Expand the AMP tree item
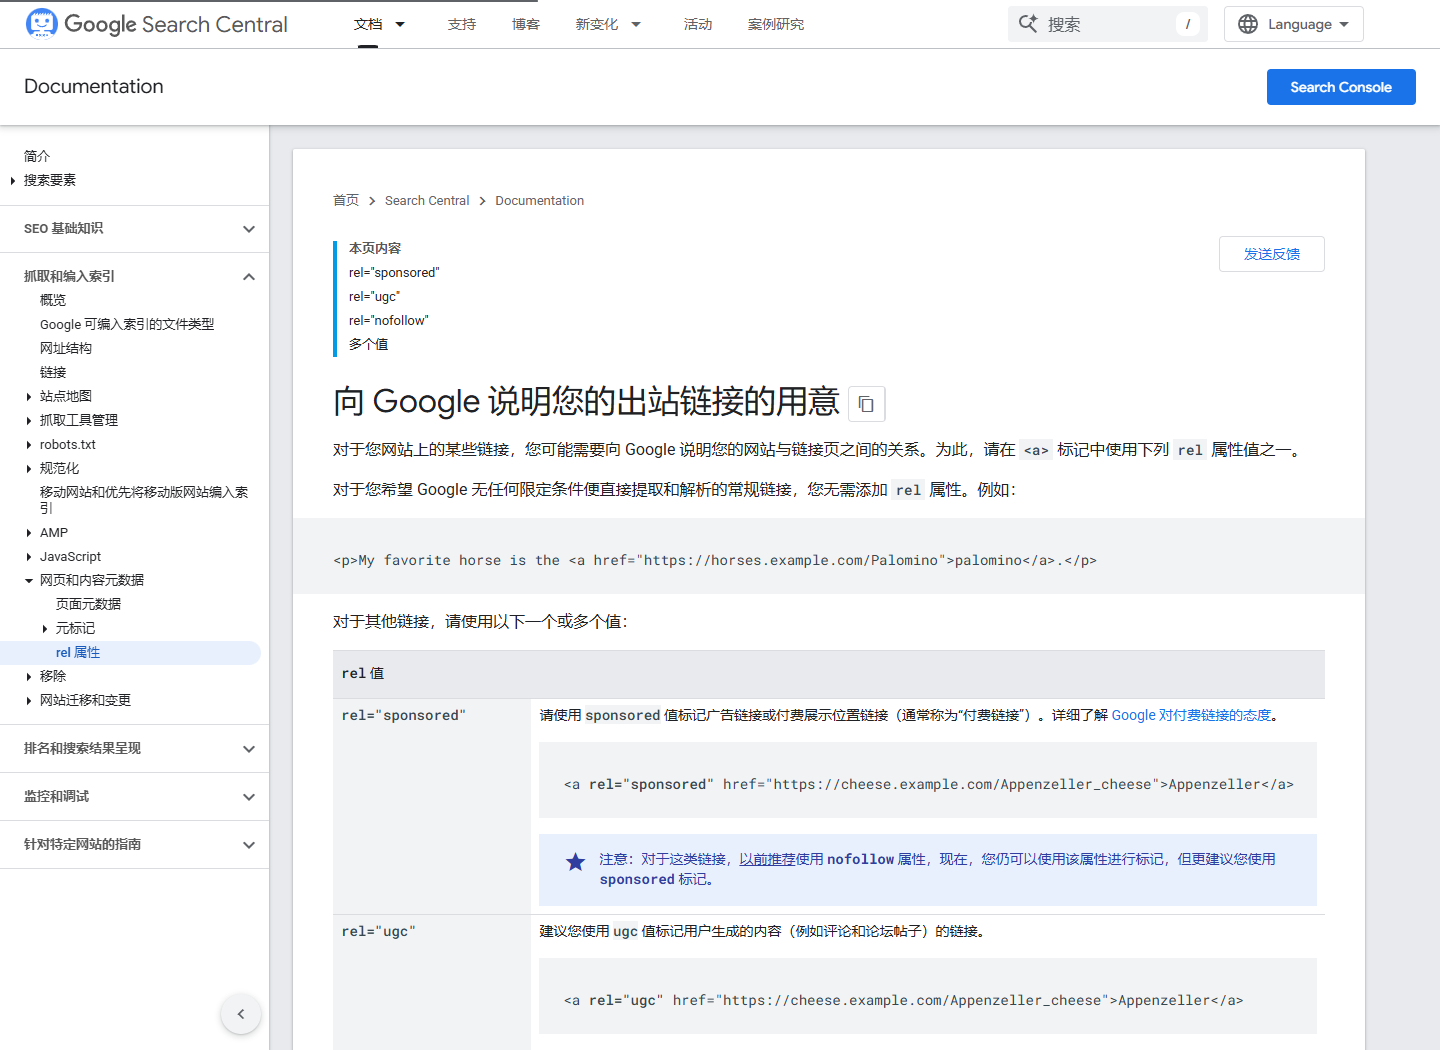This screenshot has height=1050, width=1440. [29, 533]
